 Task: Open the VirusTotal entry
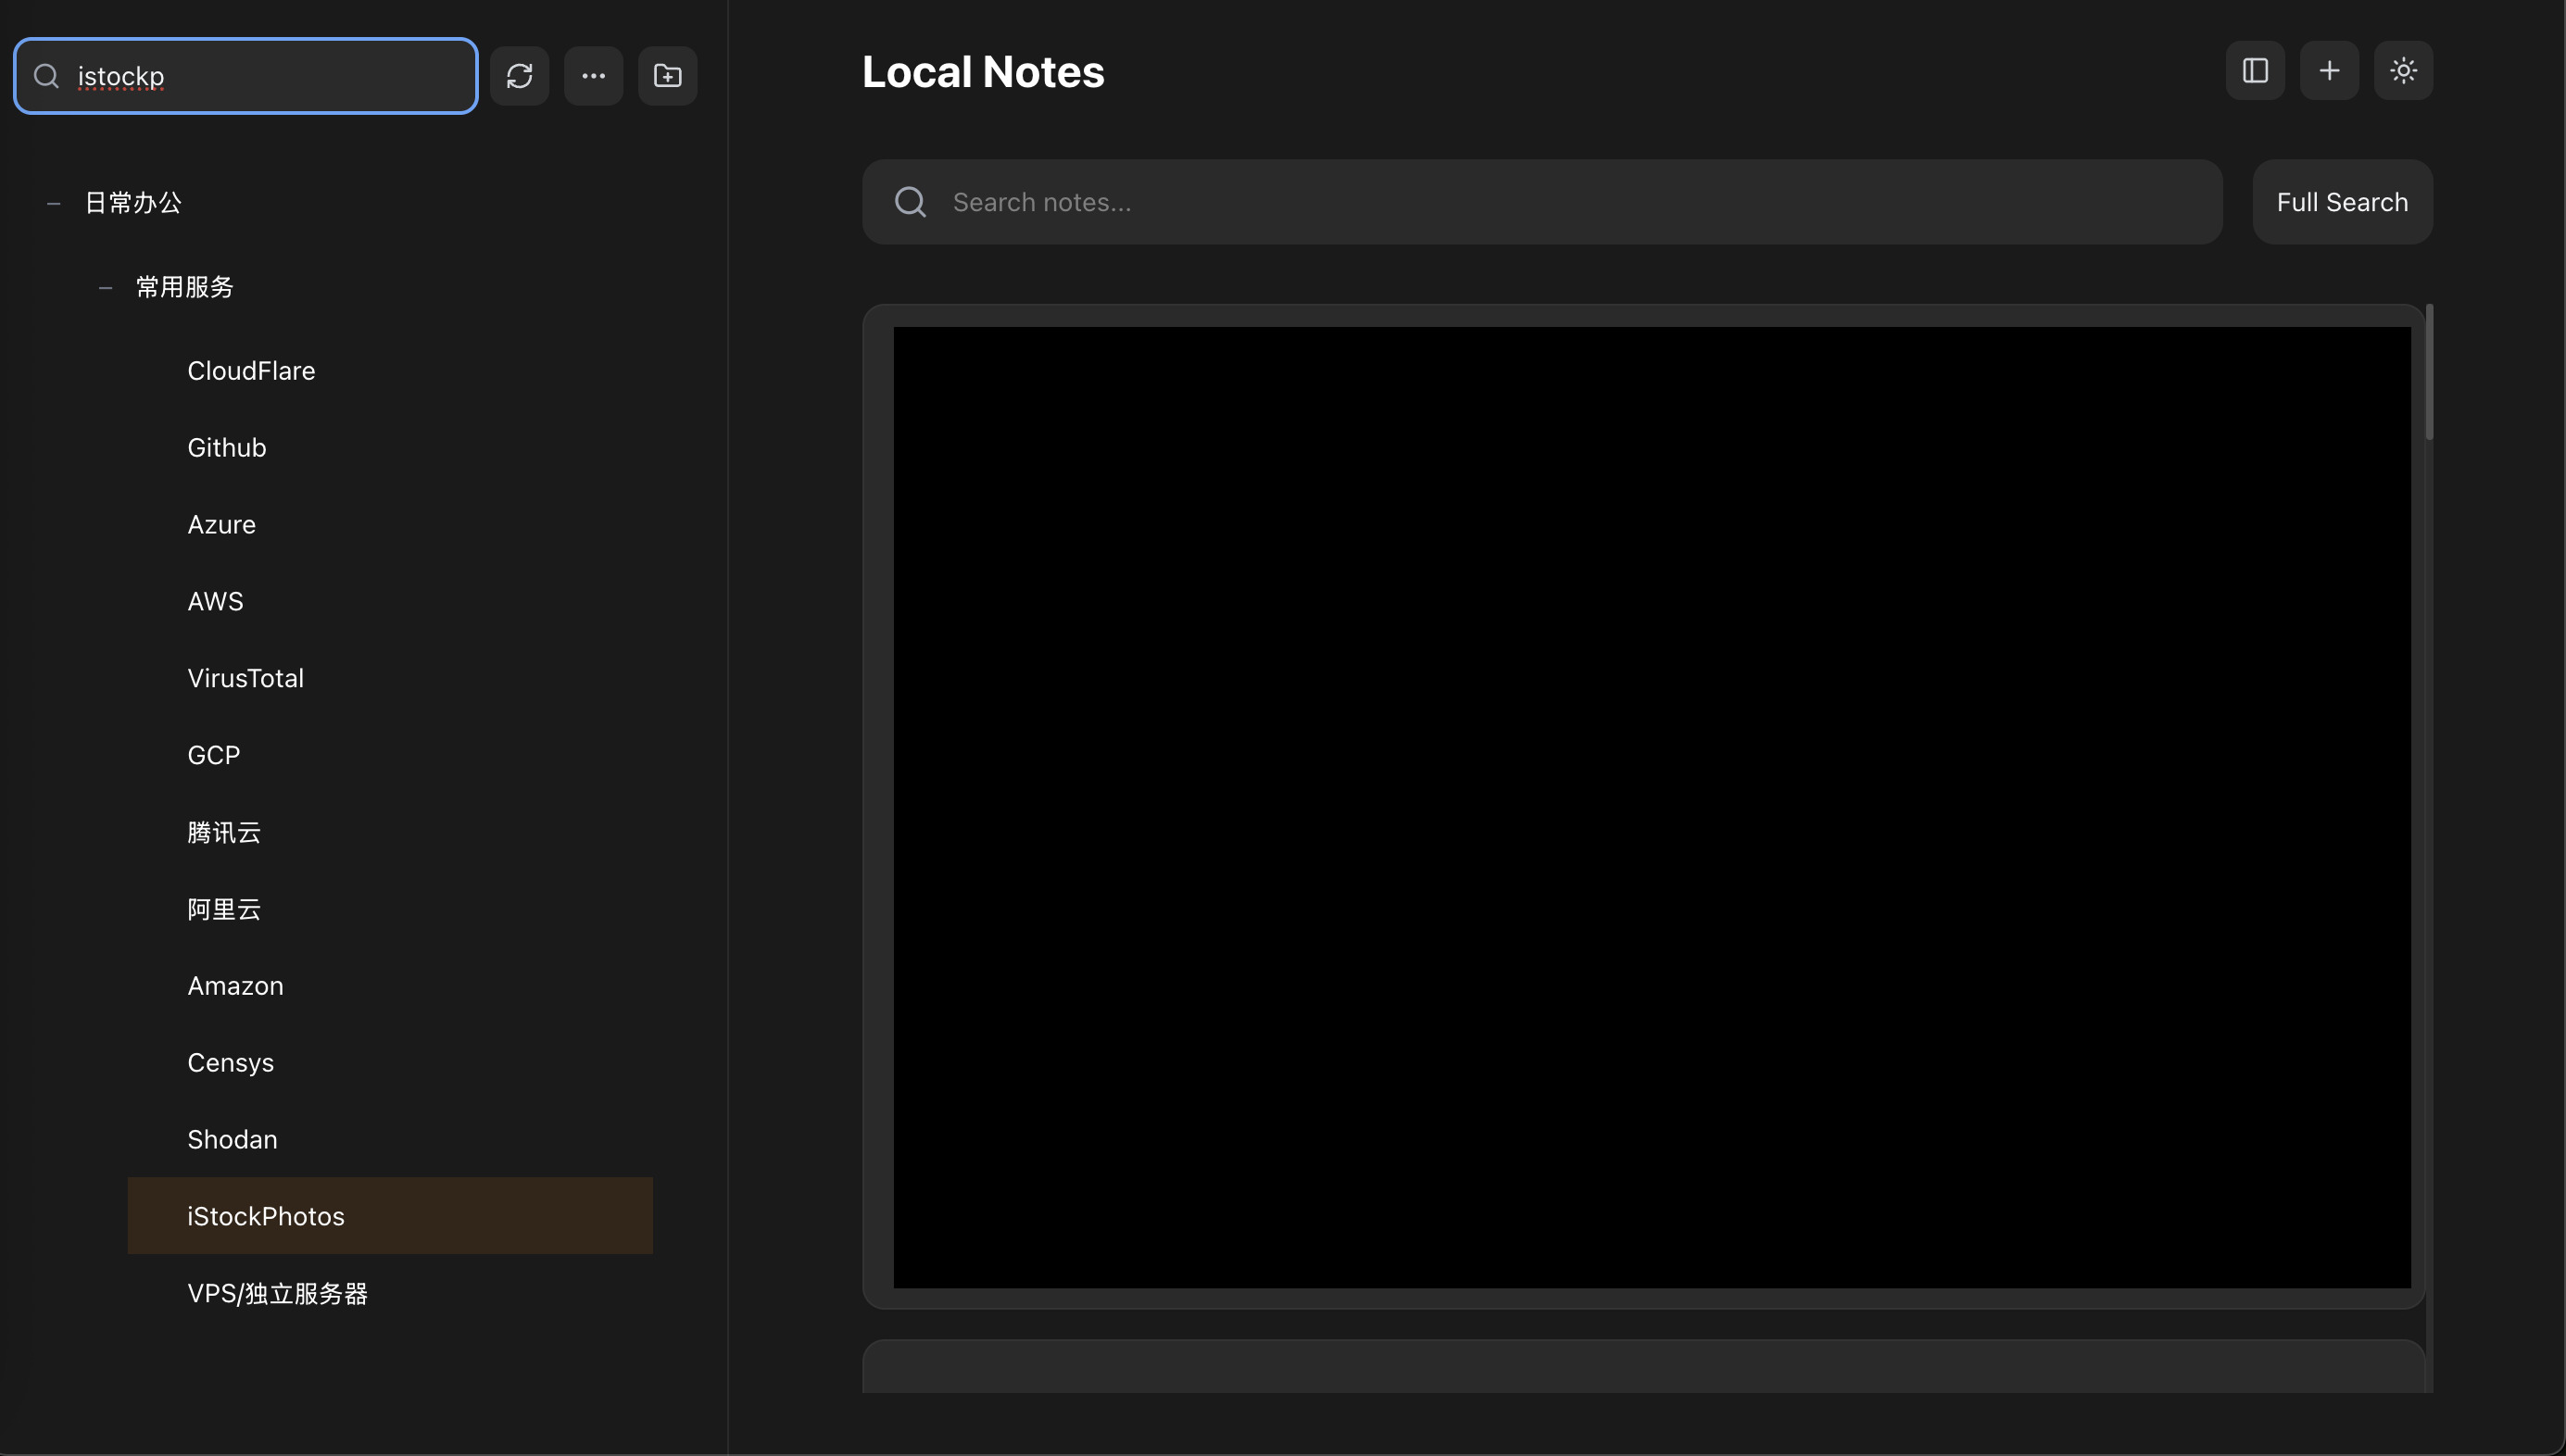(245, 678)
